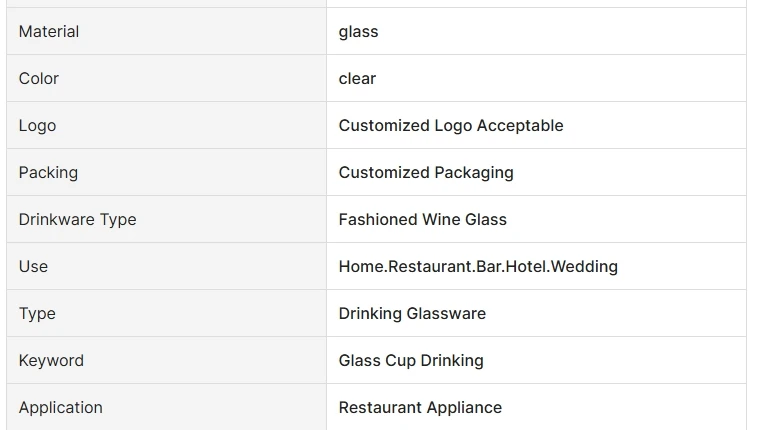Select the 'Restaurant Appliance' value
Screen dimensions: 761x430
(x=420, y=408)
